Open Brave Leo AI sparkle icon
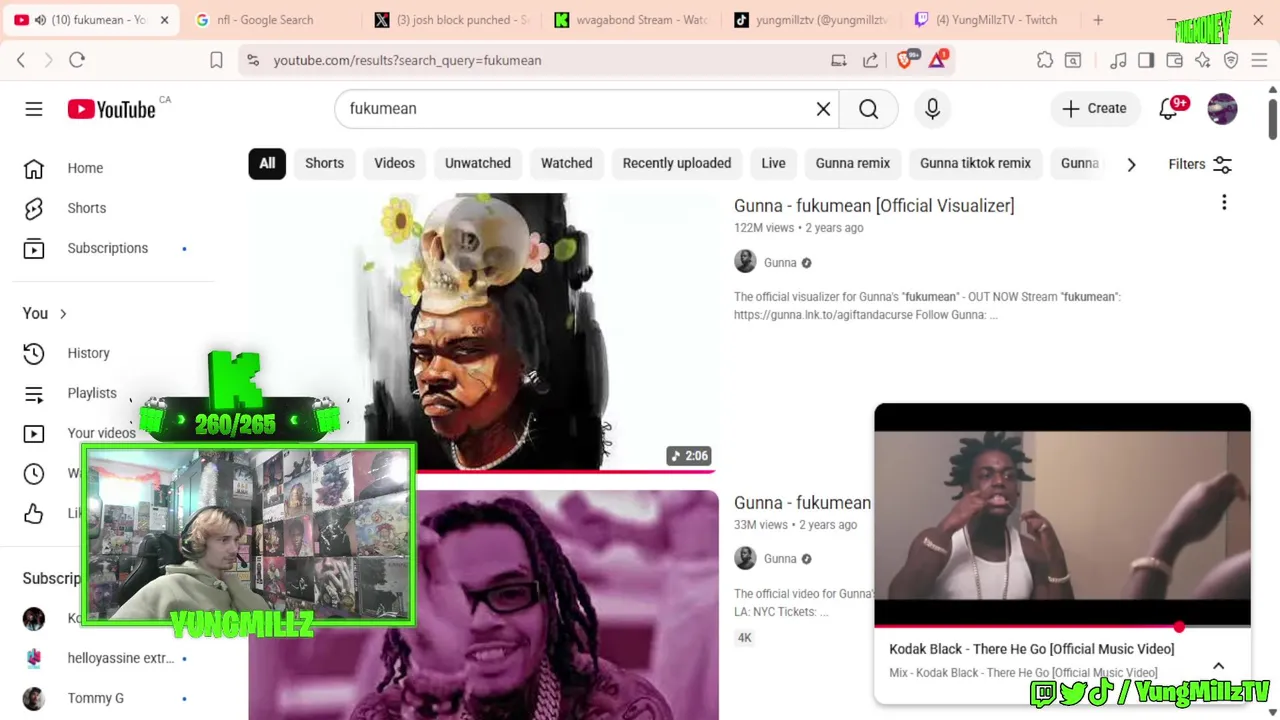This screenshot has width=1280, height=720. [x=1202, y=60]
